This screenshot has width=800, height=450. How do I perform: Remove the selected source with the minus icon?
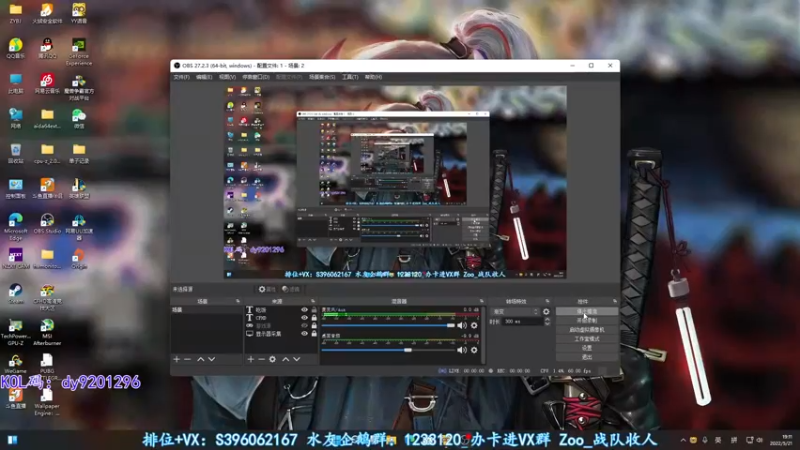point(261,359)
